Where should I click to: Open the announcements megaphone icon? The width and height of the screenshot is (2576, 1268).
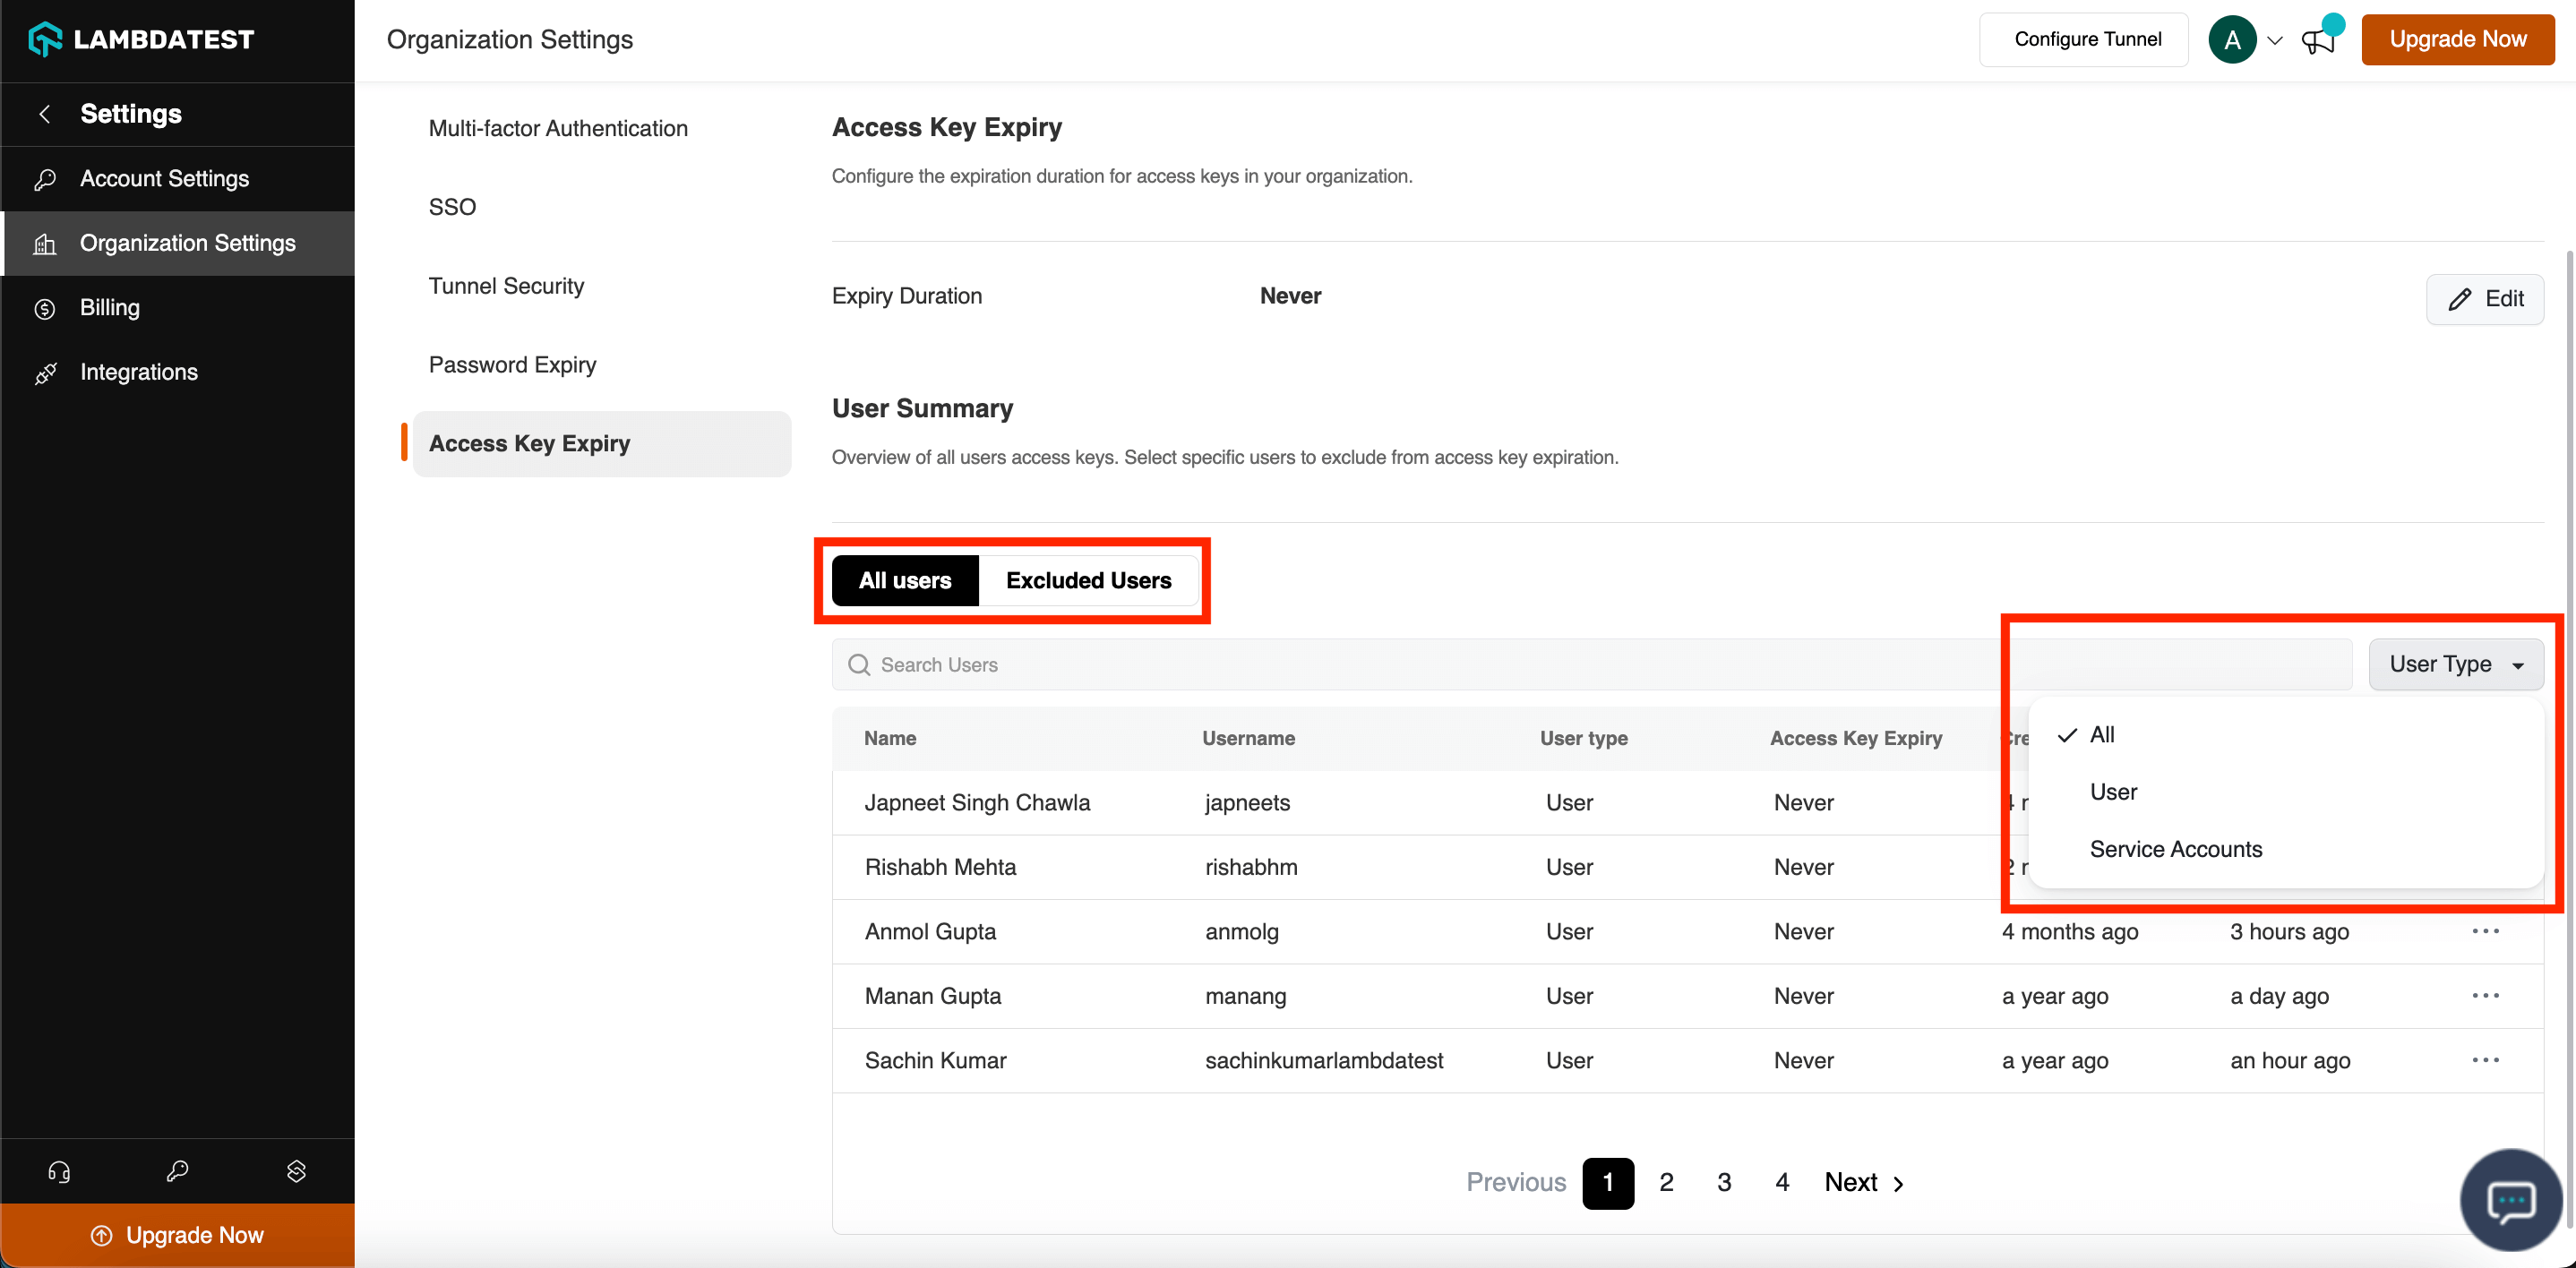pyautogui.click(x=2318, y=40)
